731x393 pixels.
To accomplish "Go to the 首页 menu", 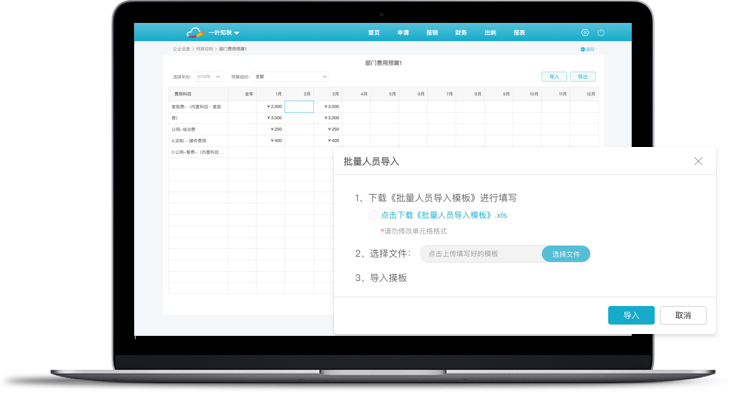I will [x=374, y=33].
